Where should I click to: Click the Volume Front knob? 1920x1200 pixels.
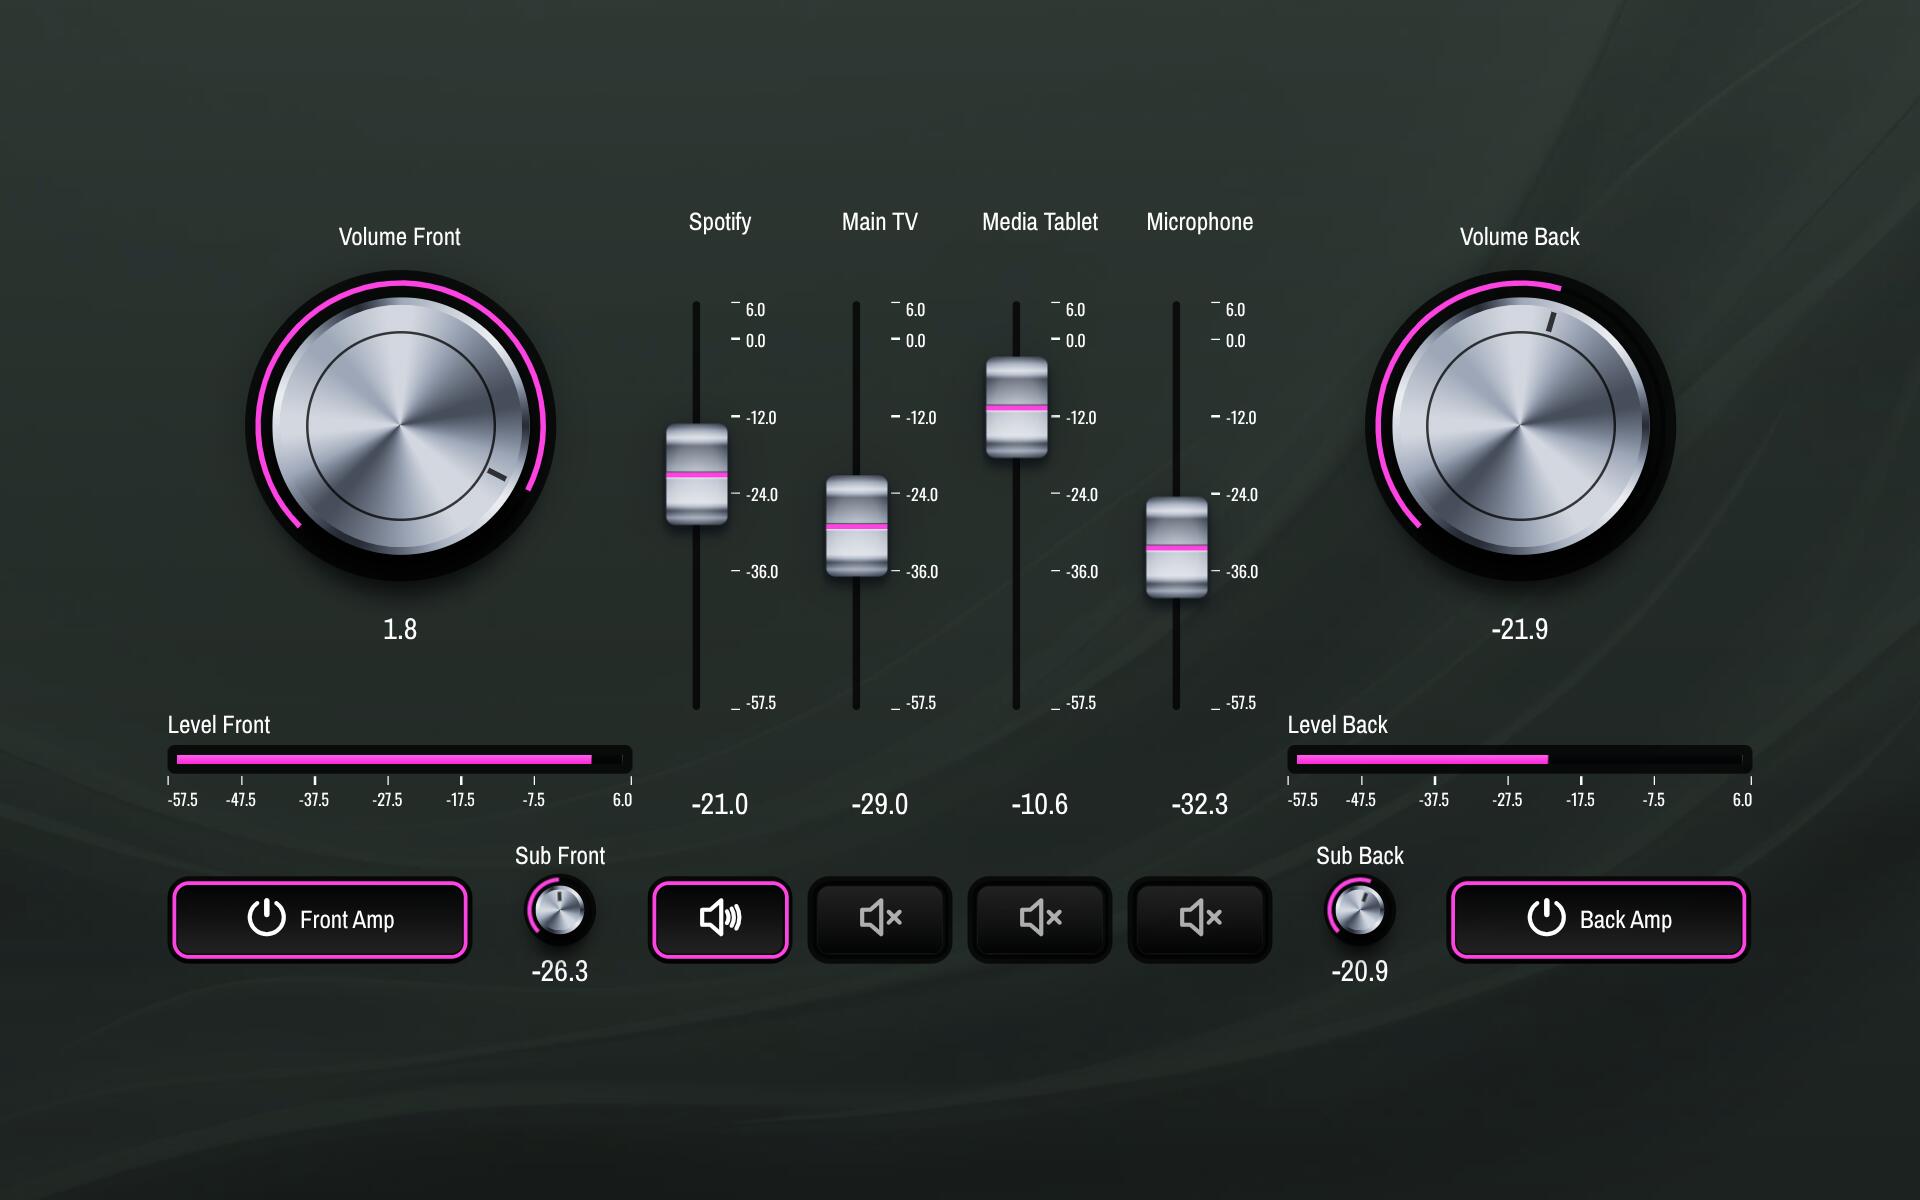click(x=400, y=426)
